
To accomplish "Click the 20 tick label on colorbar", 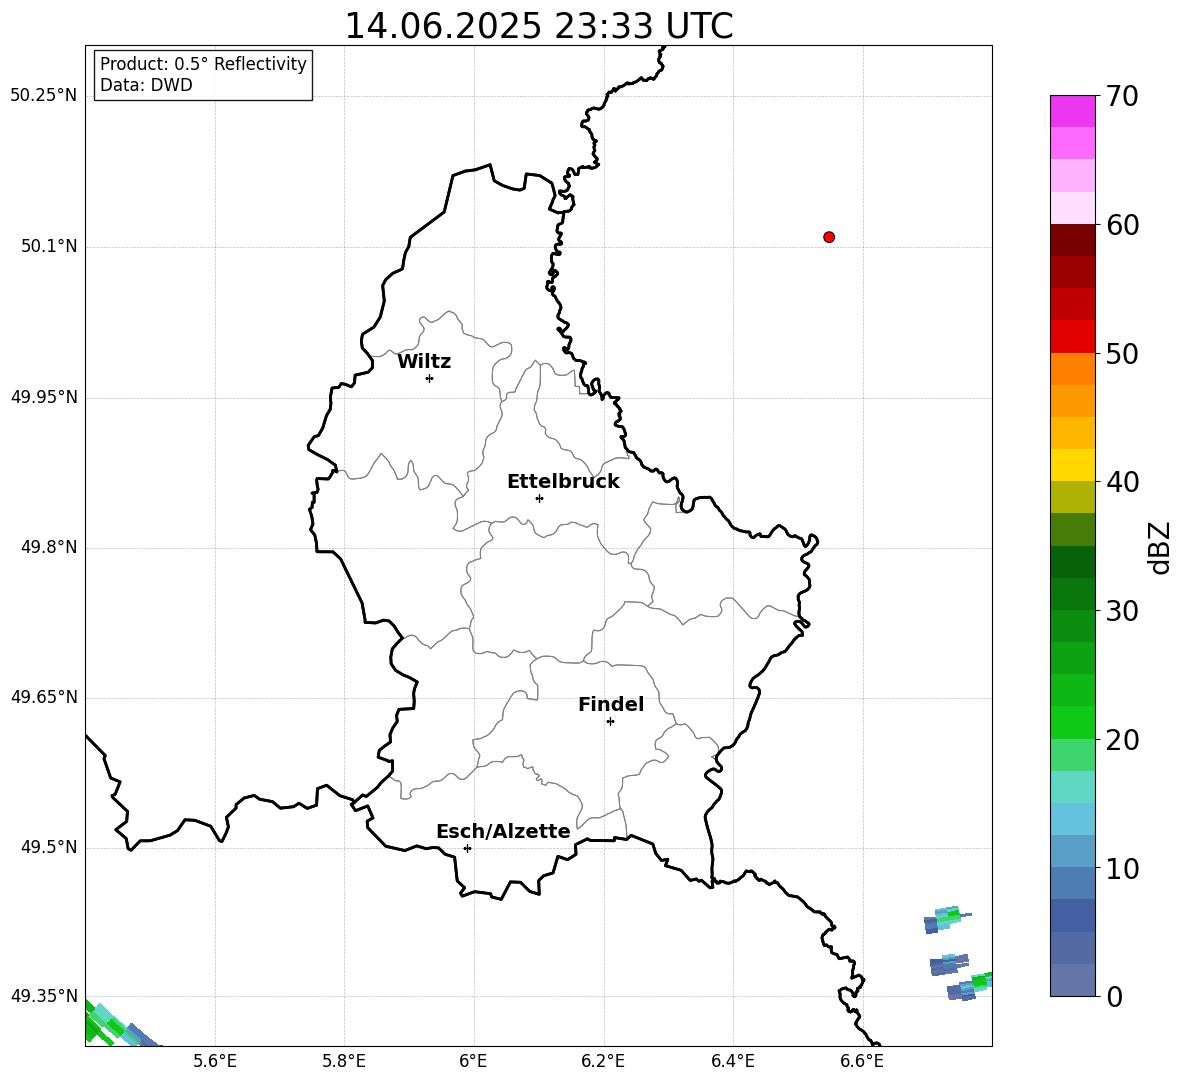I will pos(1122,740).
